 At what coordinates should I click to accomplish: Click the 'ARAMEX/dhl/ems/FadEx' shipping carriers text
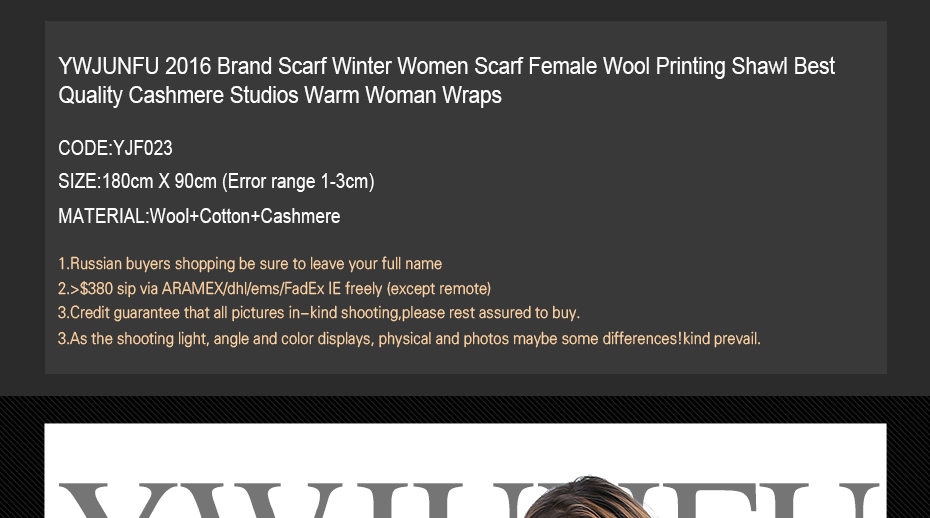pos(243,289)
